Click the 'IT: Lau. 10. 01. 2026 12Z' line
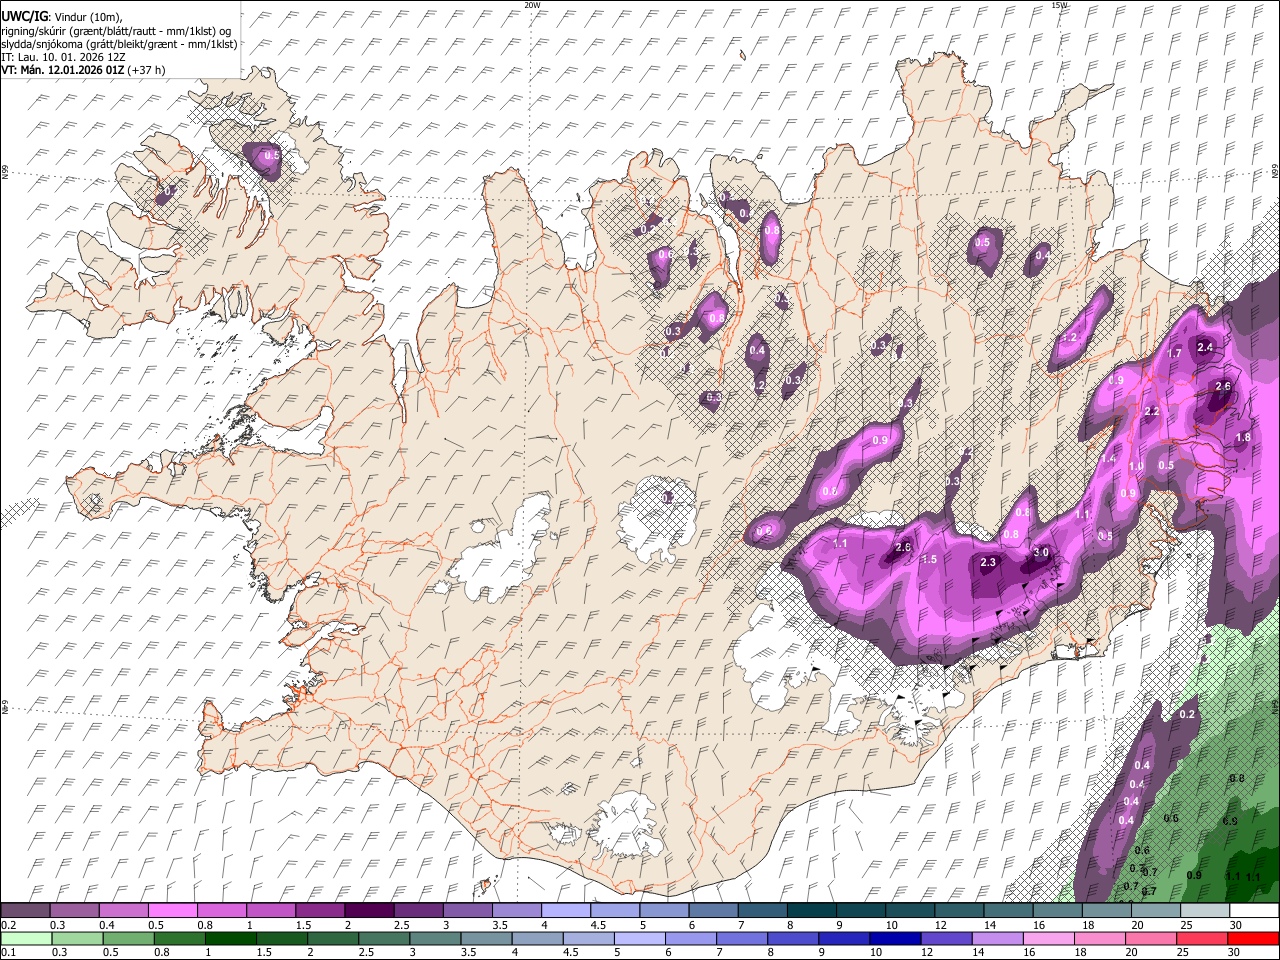This screenshot has height=960, width=1280. (63, 57)
